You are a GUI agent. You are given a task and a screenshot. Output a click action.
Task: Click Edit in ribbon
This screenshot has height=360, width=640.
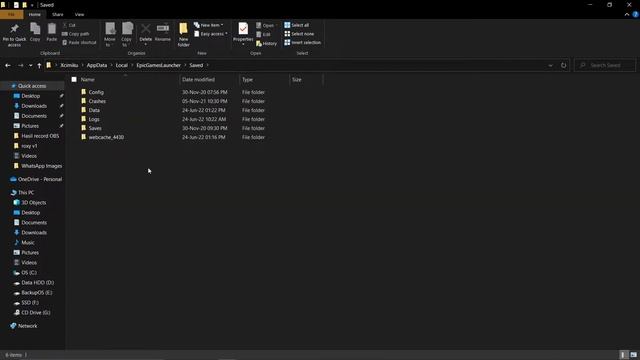pos(264,34)
